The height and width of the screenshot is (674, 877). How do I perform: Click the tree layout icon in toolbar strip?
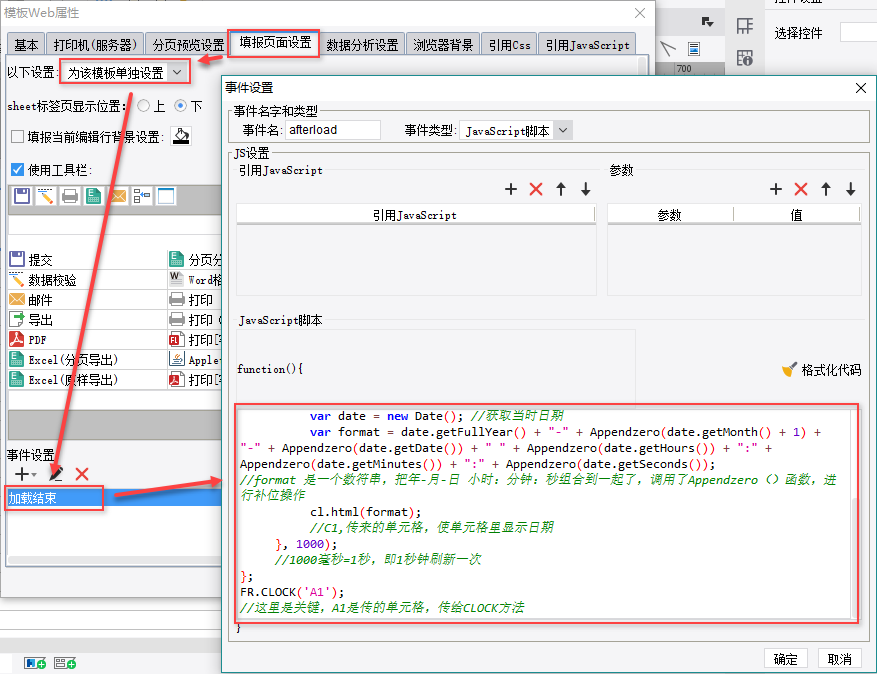pyautogui.click(x=142, y=196)
